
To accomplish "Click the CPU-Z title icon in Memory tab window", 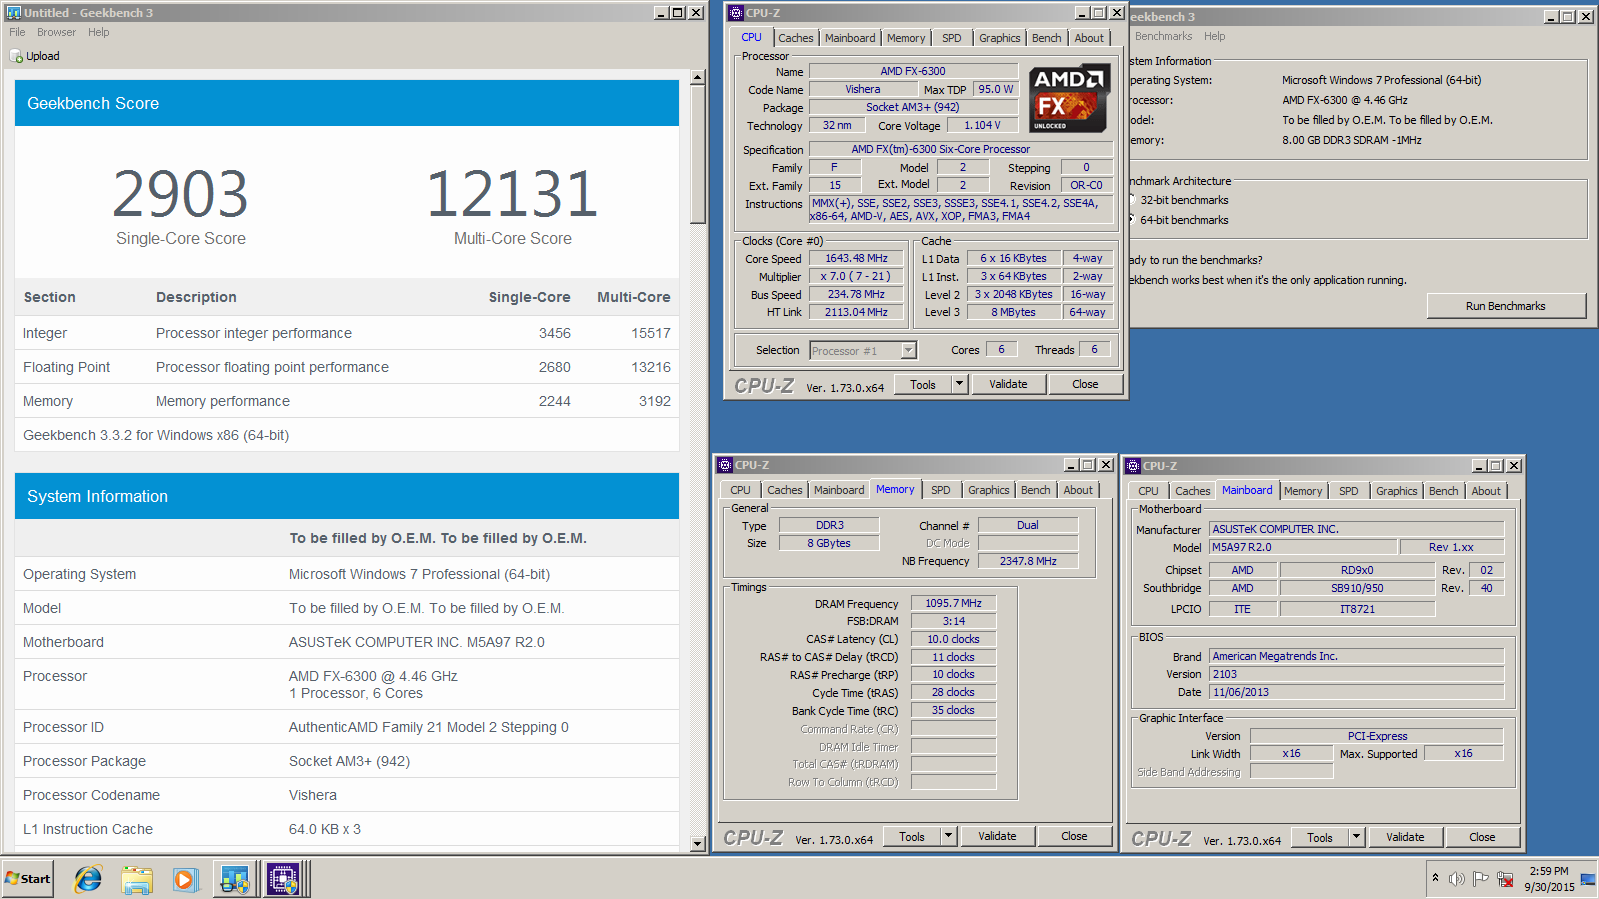I will coord(725,465).
